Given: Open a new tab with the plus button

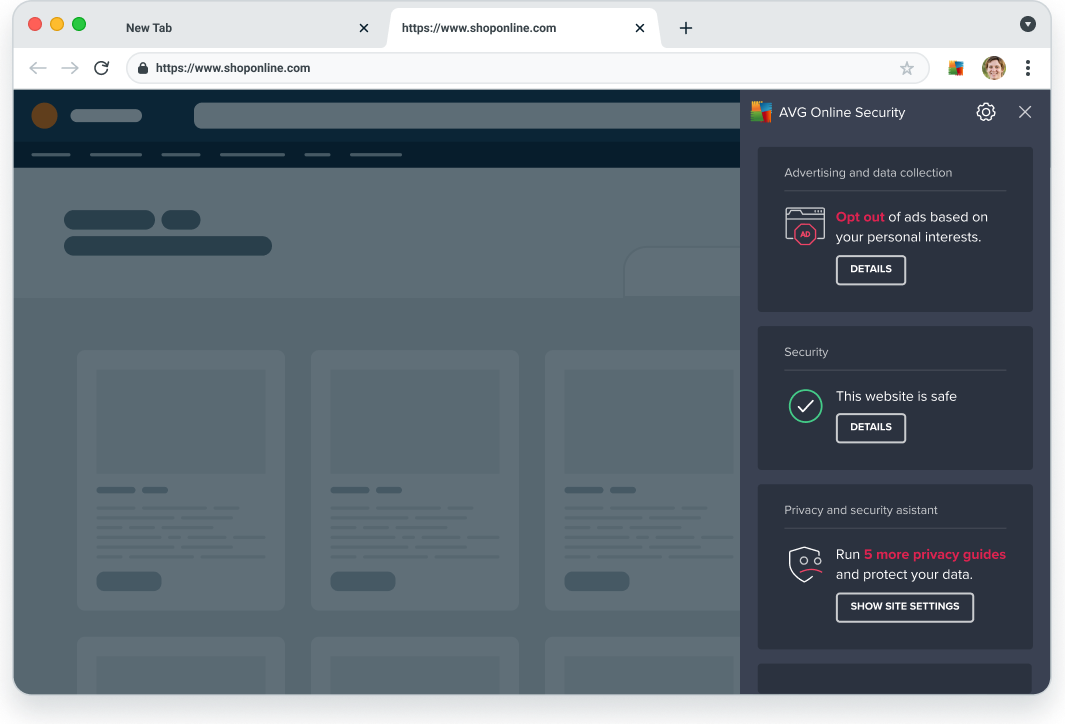Looking at the screenshot, I should [686, 28].
